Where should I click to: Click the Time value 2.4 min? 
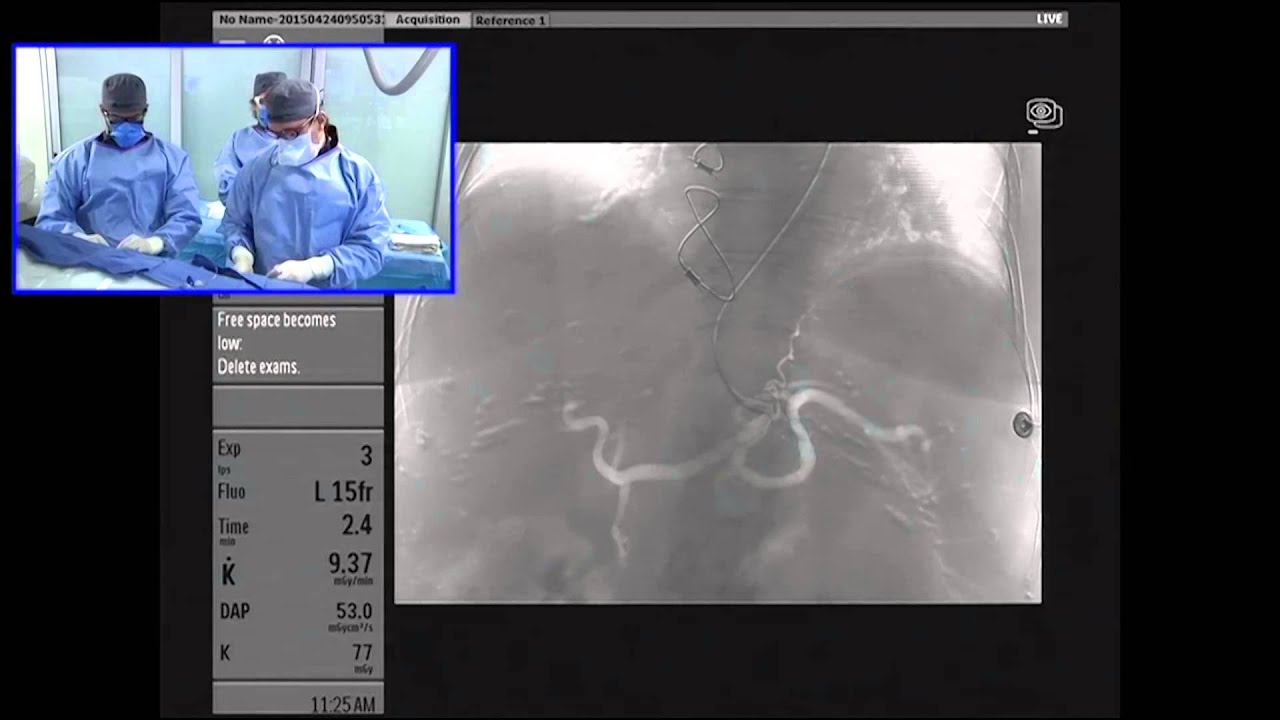point(356,525)
